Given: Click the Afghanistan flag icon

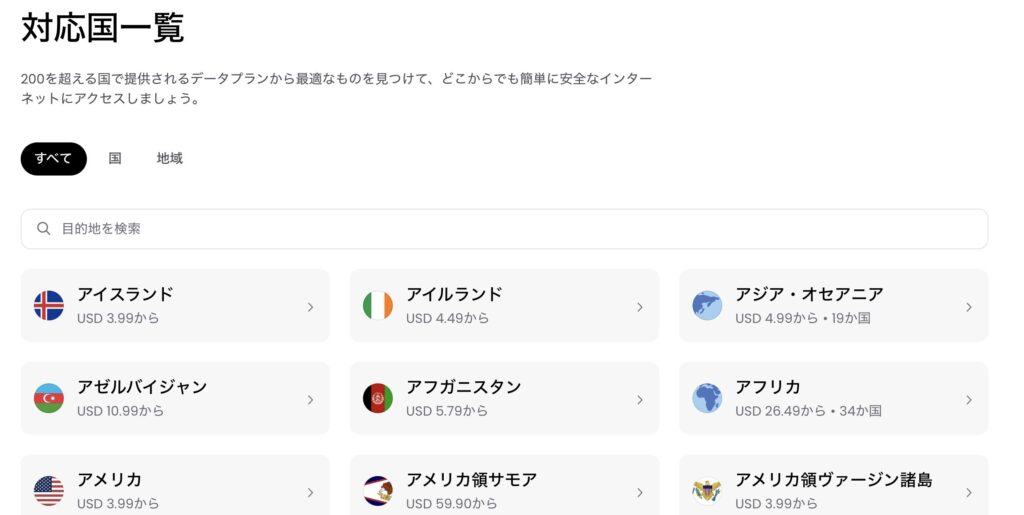Looking at the screenshot, I should pyautogui.click(x=378, y=398).
